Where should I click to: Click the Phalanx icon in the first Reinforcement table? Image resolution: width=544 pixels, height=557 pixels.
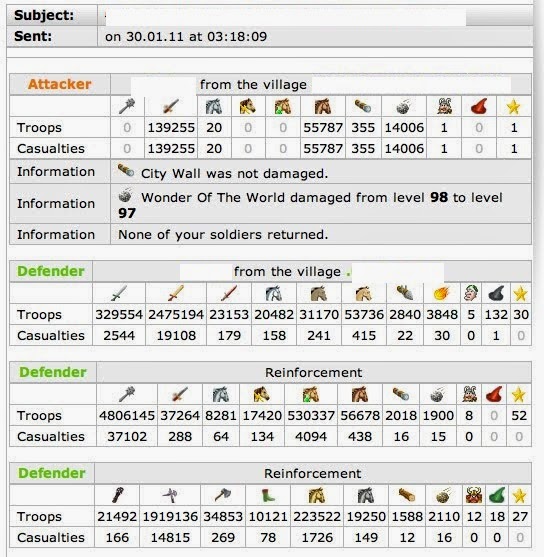[127, 394]
